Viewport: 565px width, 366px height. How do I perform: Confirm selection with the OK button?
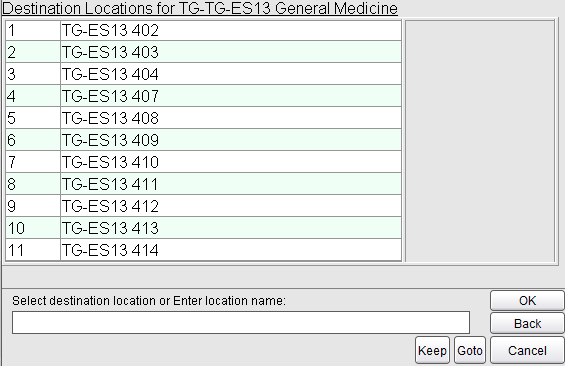point(527,300)
